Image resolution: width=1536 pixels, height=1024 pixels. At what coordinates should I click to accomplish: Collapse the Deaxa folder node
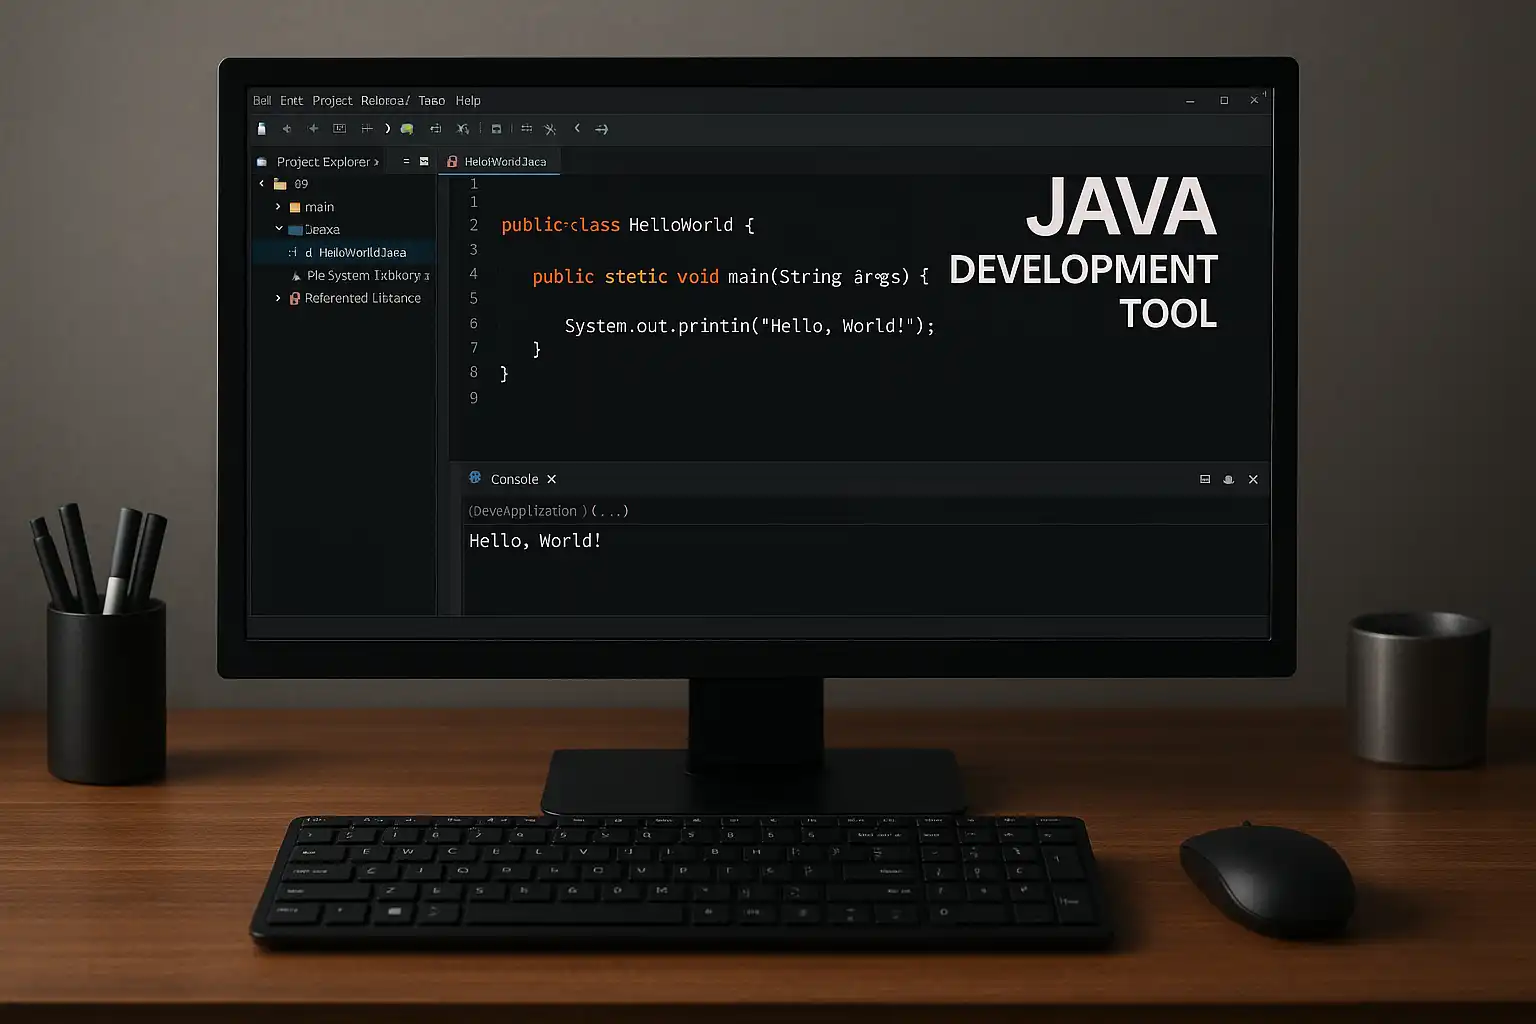pyautogui.click(x=279, y=229)
